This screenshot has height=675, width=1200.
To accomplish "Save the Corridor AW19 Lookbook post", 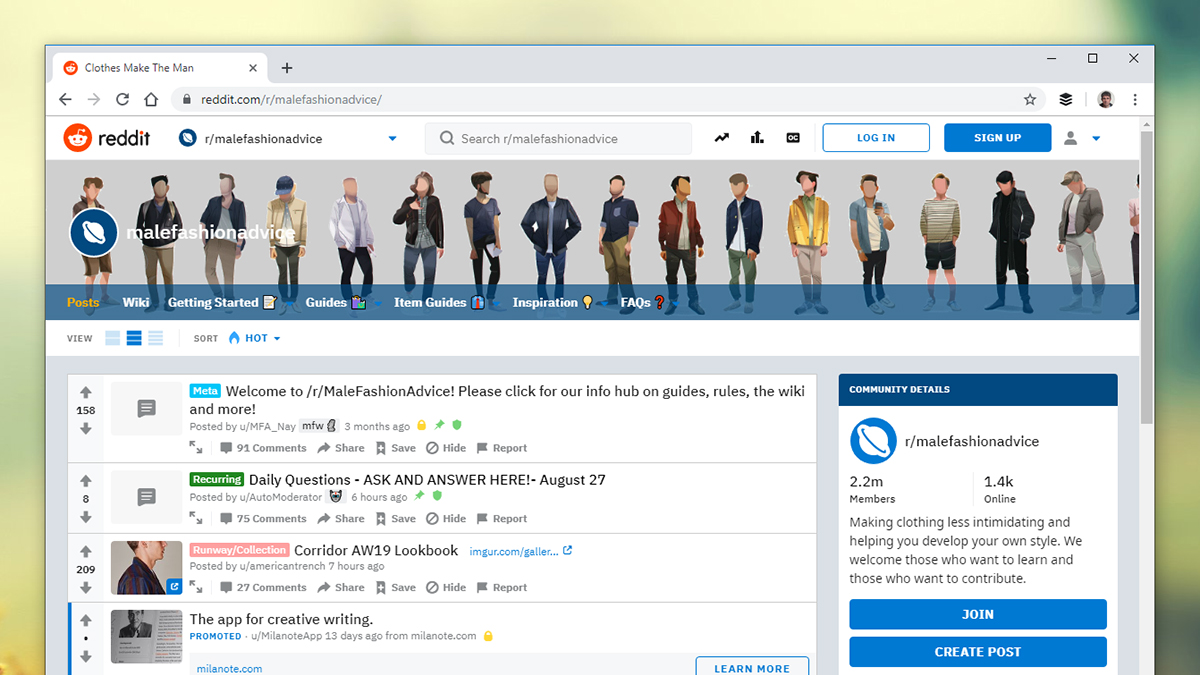I will click(395, 587).
